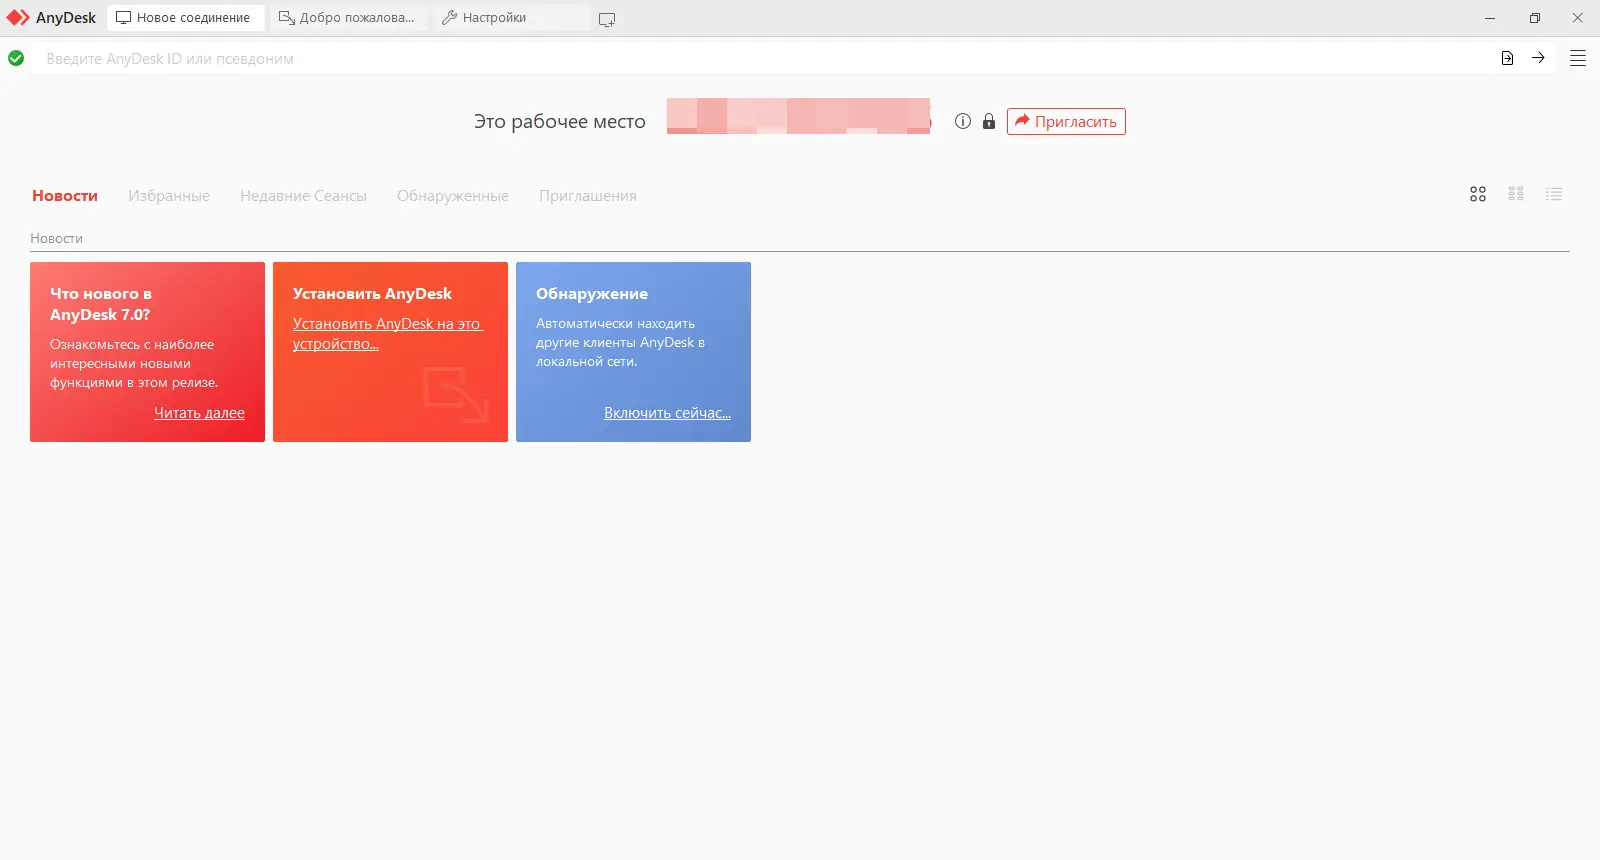Open the Недавние Сеансы tab
The image size is (1600, 860).
(303, 196)
